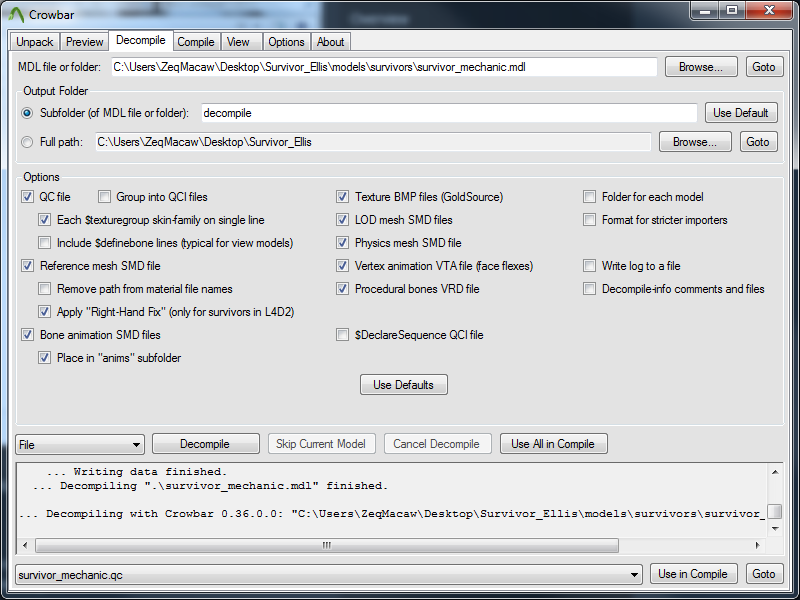Open the File mode dropdown
Image resolution: width=800 pixels, height=600 pixels.
click(80, 444)
